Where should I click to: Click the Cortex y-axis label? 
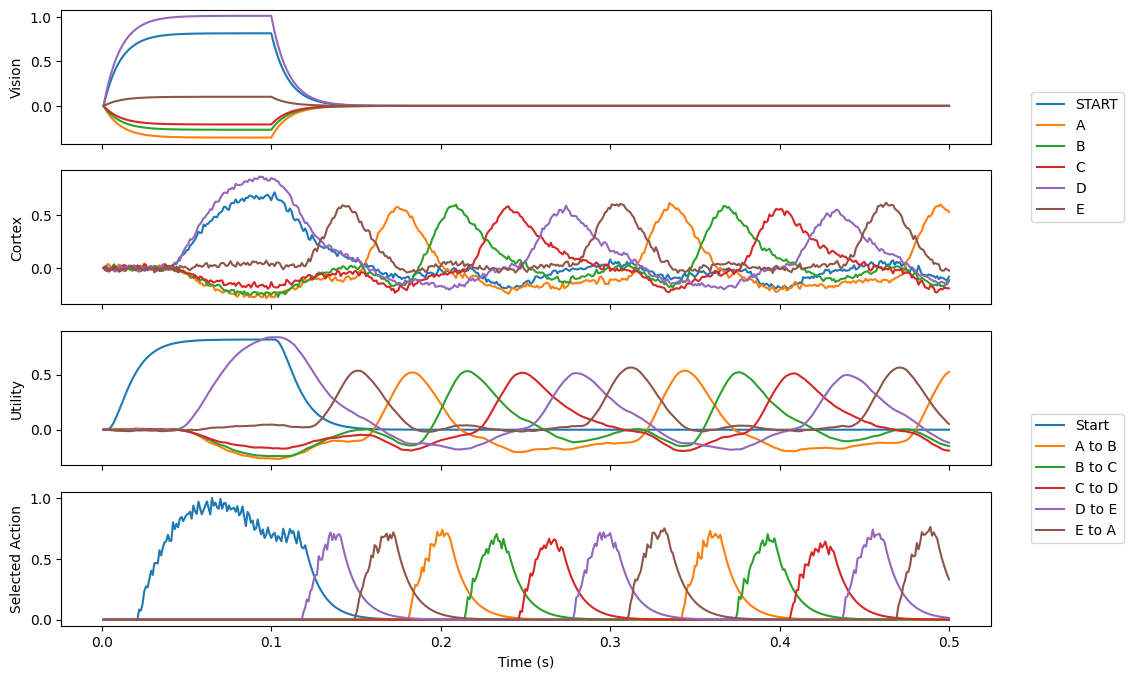click(x=16, y=238)
